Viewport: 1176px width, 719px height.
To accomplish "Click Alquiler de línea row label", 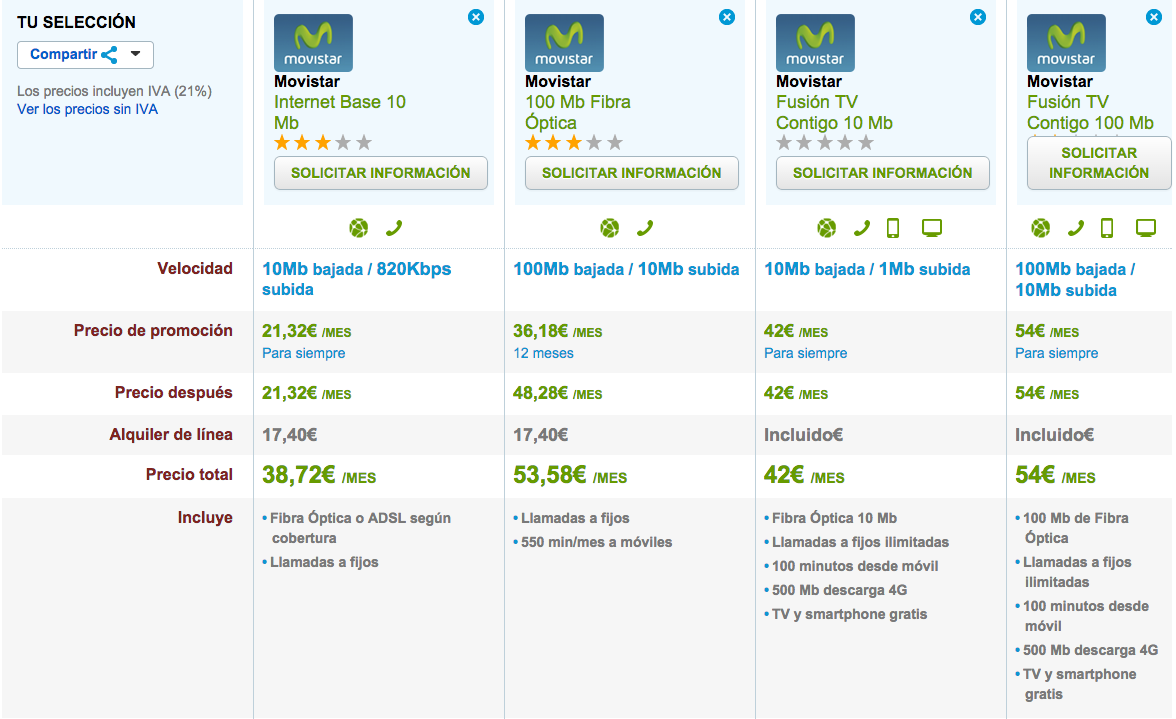I will coord(171,435).
